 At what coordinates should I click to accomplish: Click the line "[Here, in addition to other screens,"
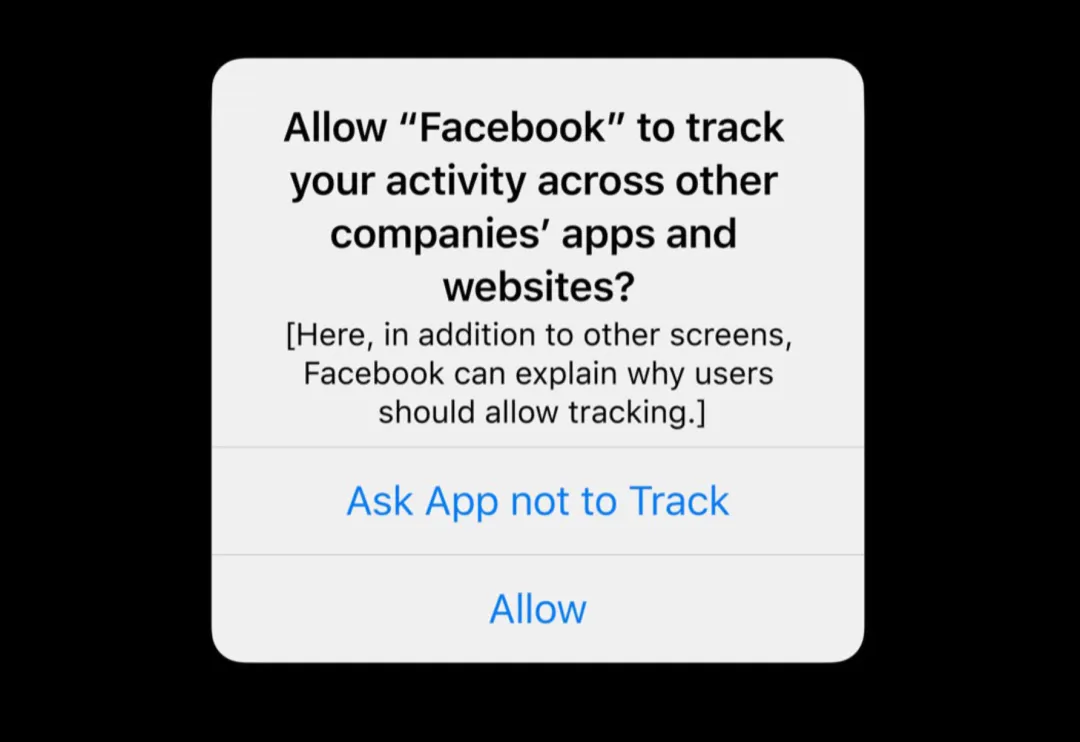539,336
